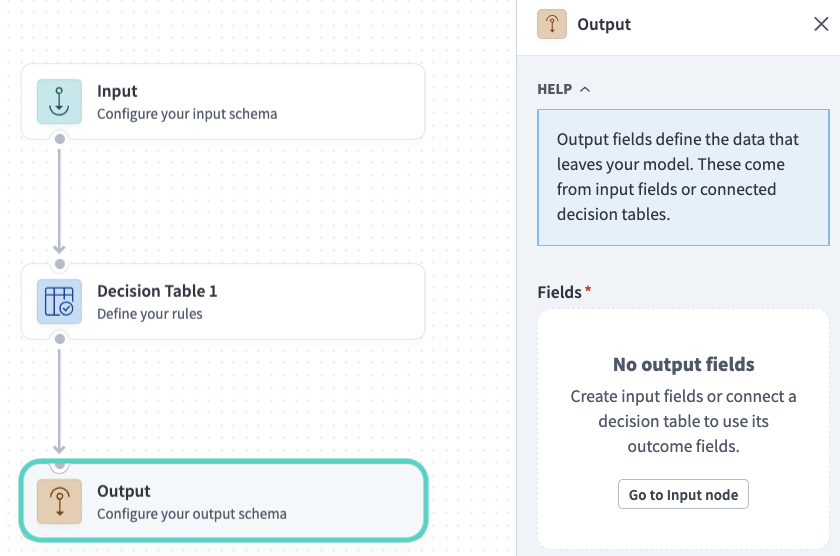Screen dimensions: 840x556
Task: Click the Output node icon on canvas
Action: click(x=59, y=502)
